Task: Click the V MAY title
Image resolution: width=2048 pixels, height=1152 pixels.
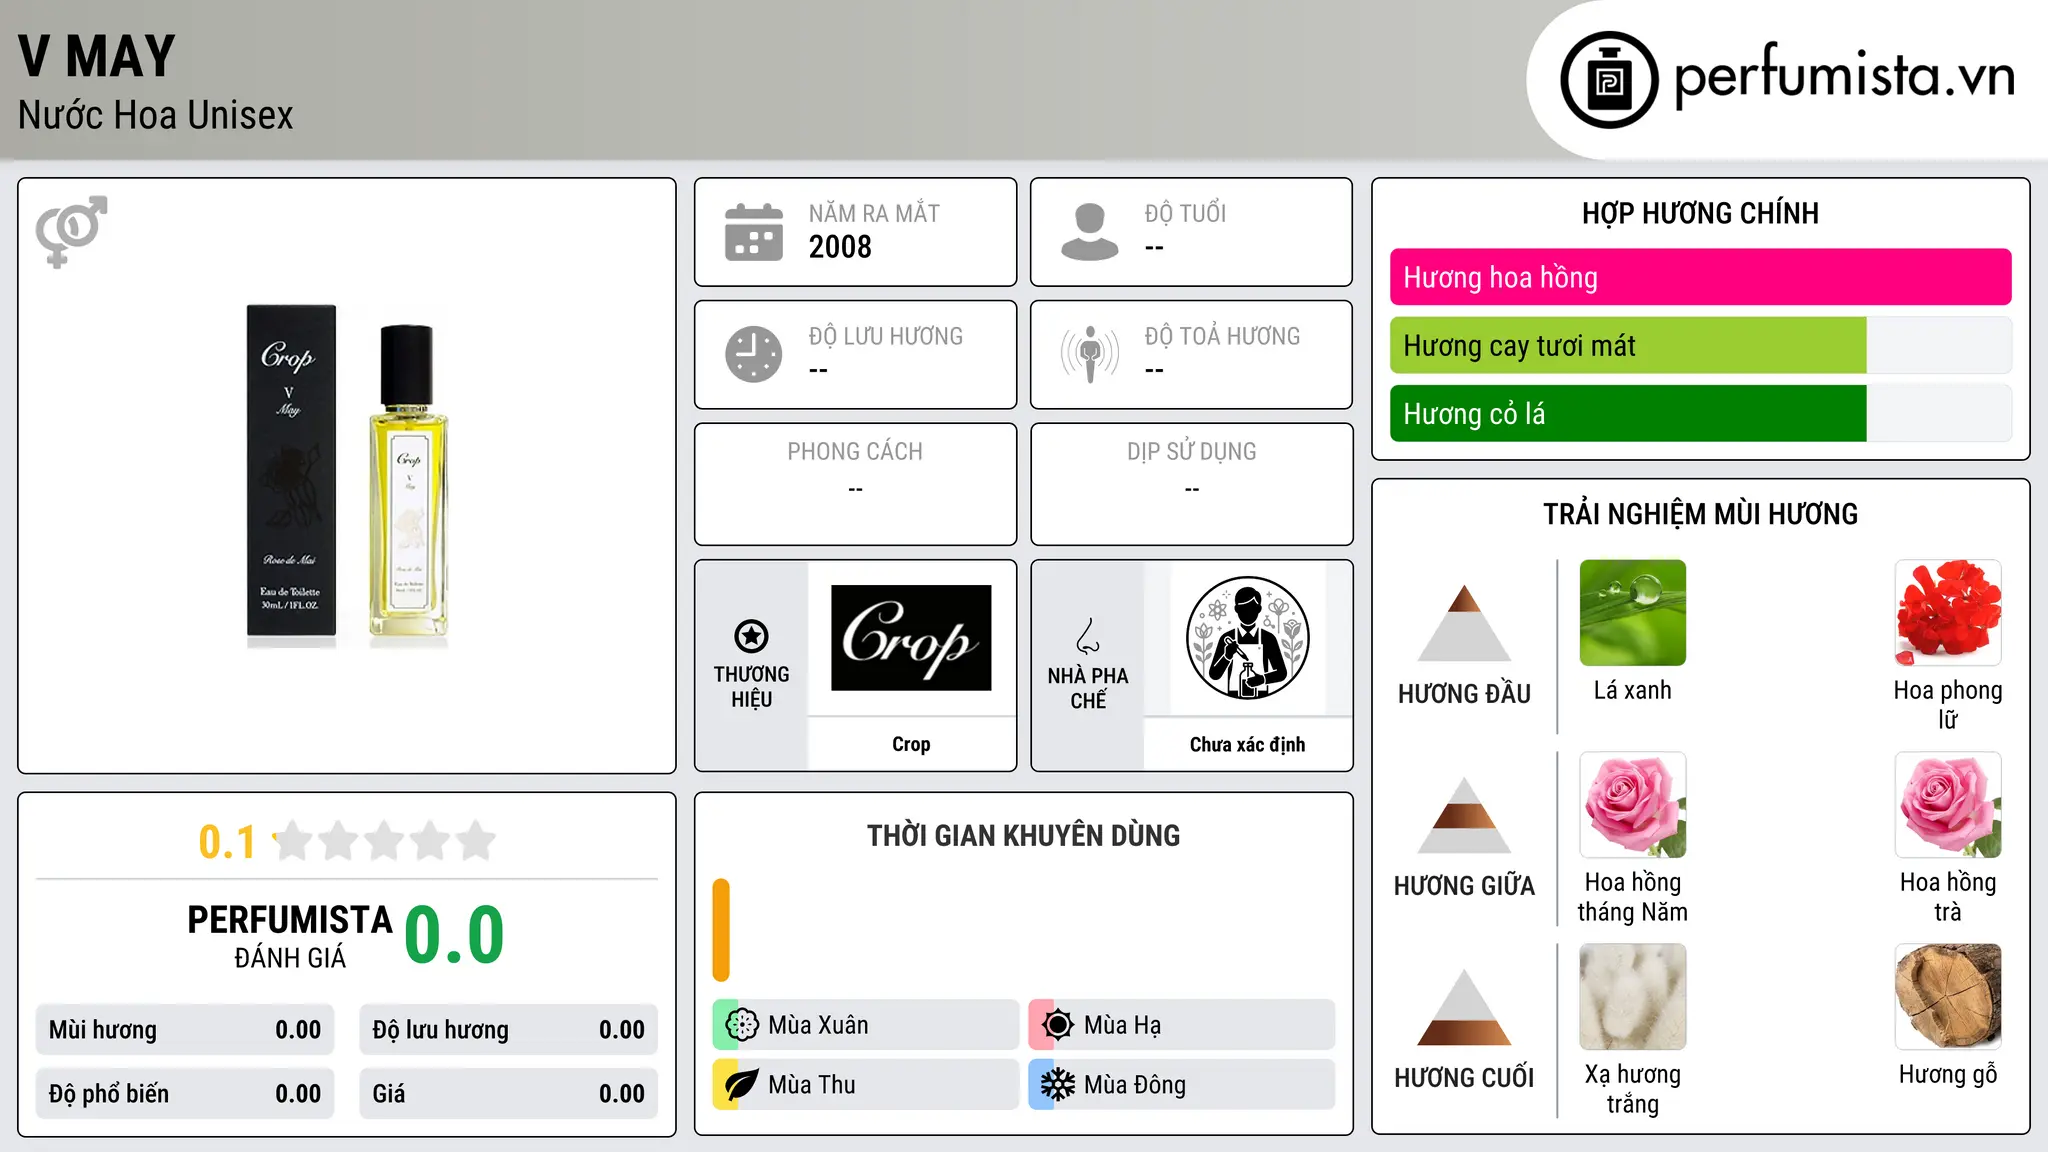Action: click(x=97, y=56)
